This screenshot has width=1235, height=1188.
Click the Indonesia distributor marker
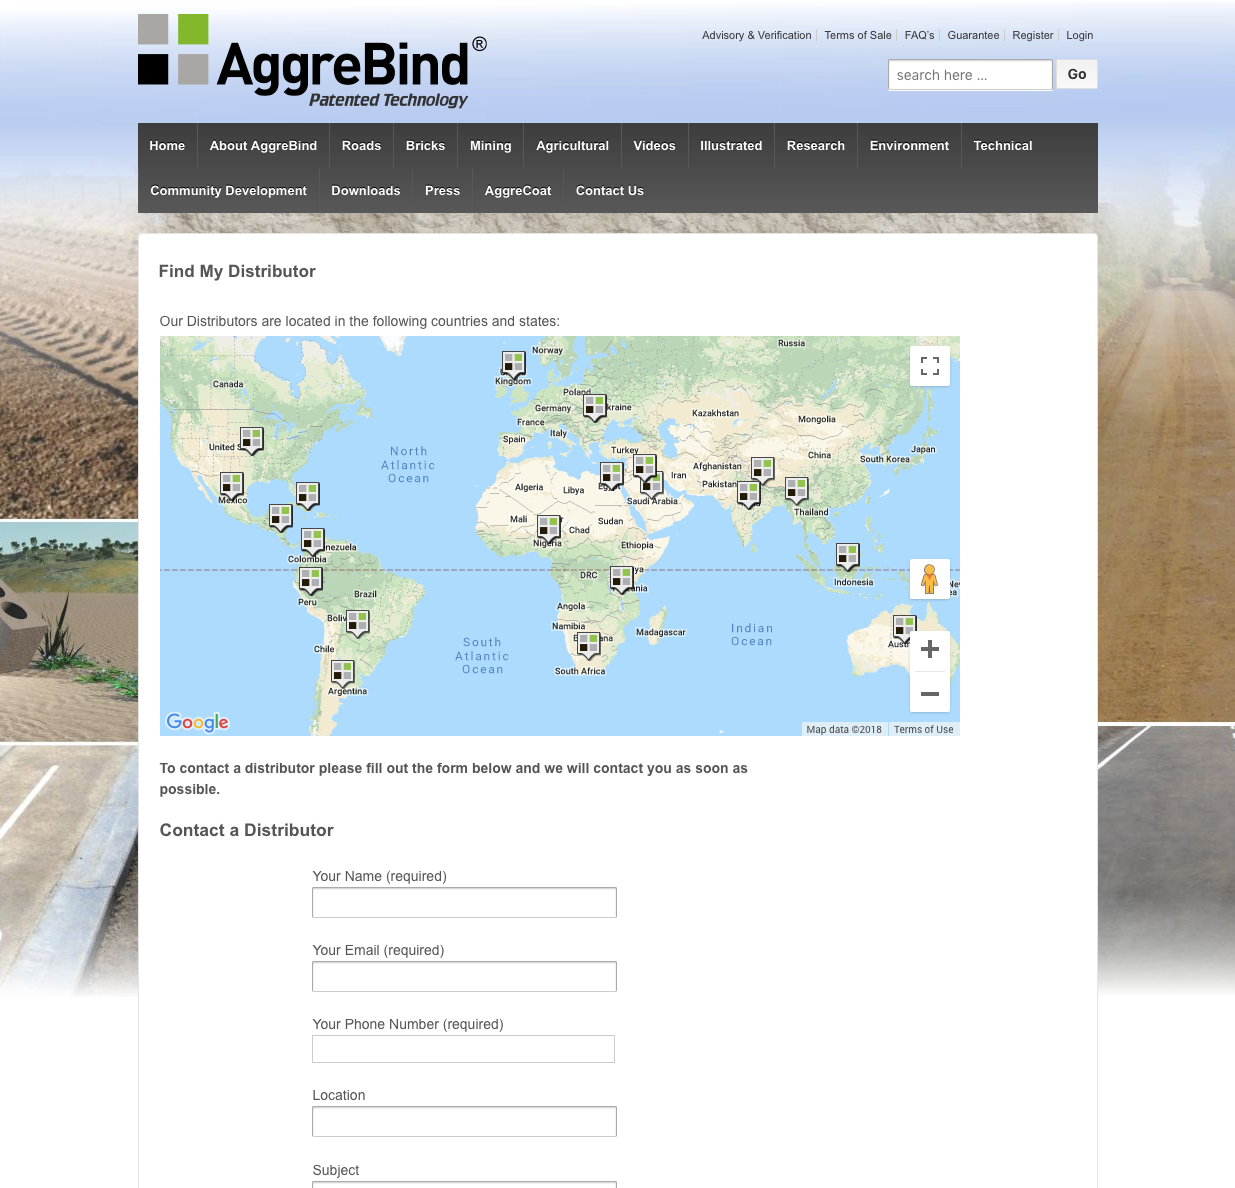coord(848,557)
